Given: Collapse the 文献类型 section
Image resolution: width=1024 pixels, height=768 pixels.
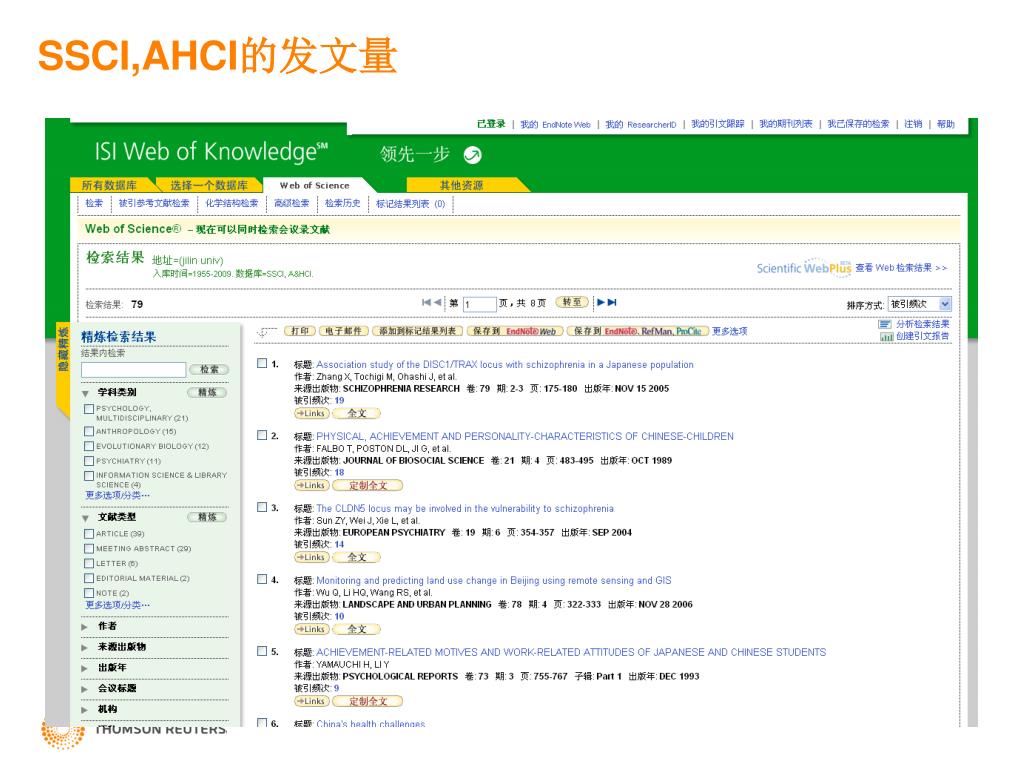Looking at the screenshot, I should pyautogui.click(x=86, y=518).
